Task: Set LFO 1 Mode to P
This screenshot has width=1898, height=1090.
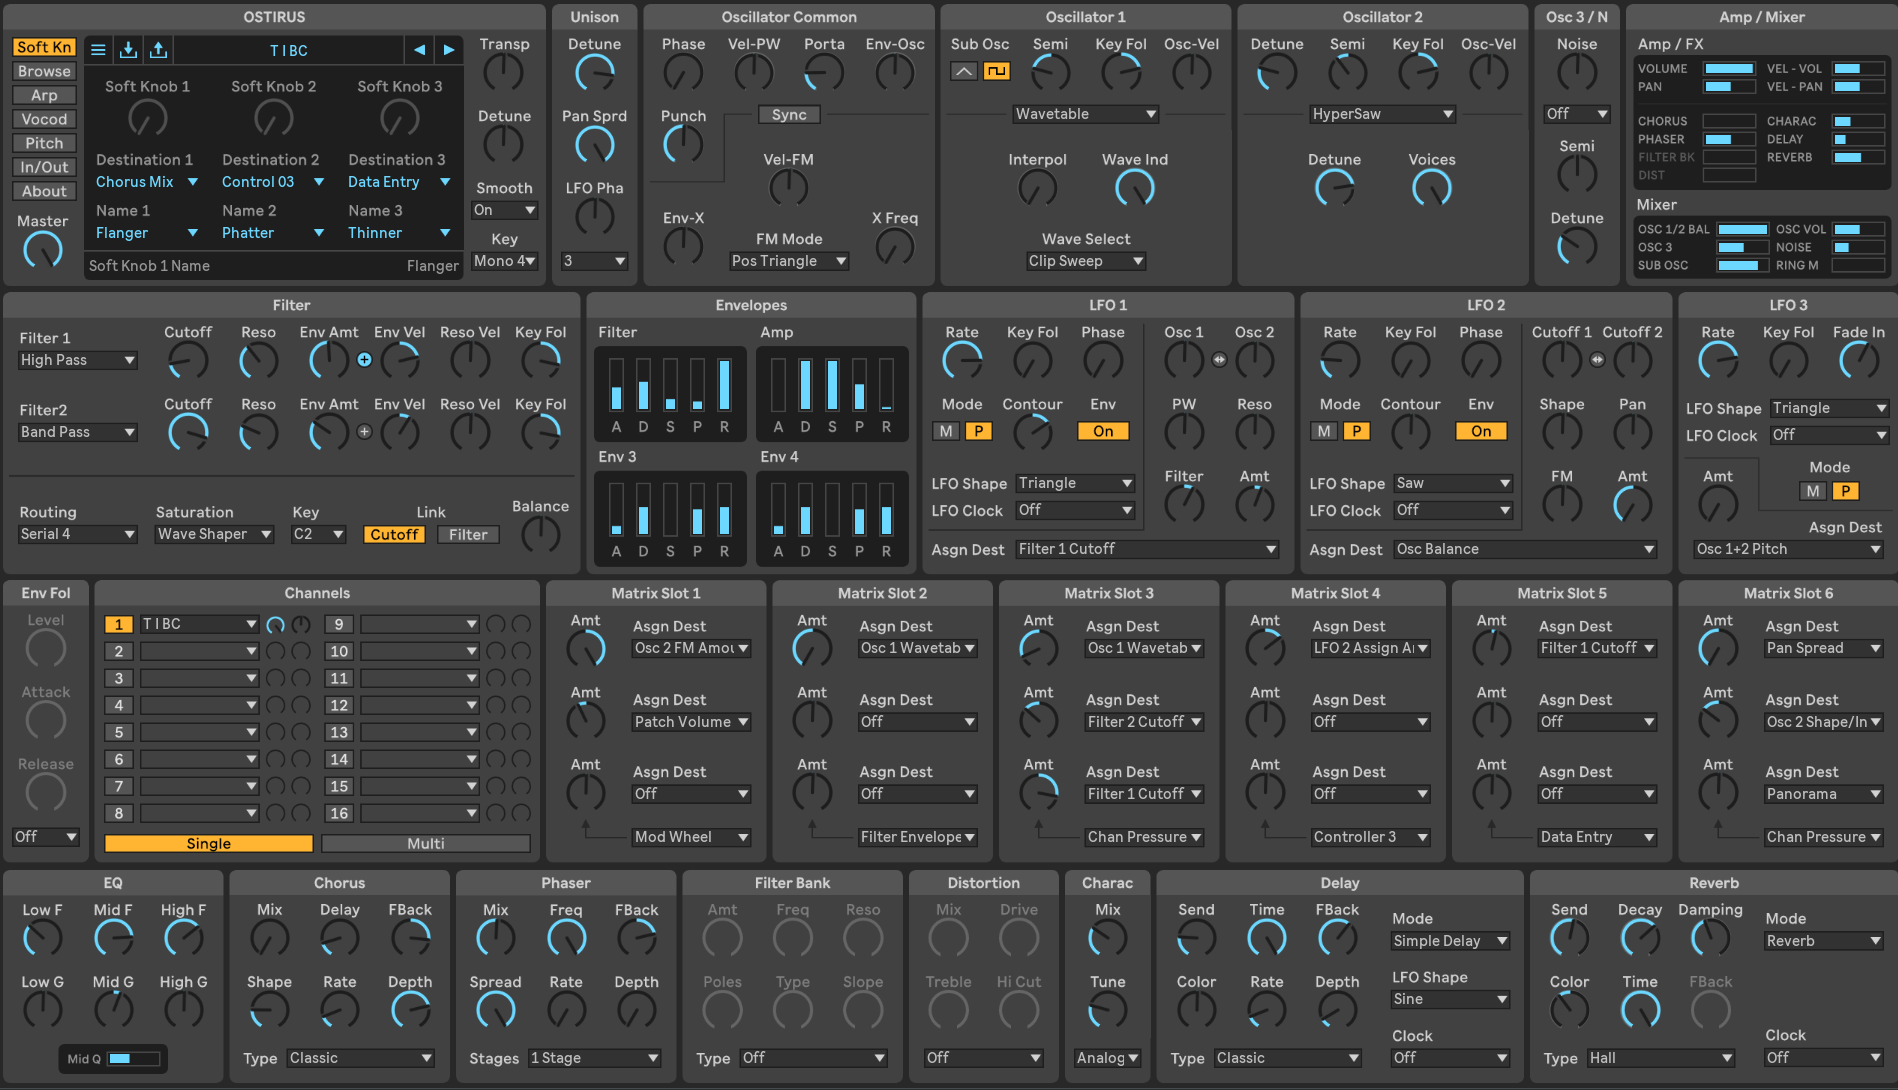Action: (979, 431)
